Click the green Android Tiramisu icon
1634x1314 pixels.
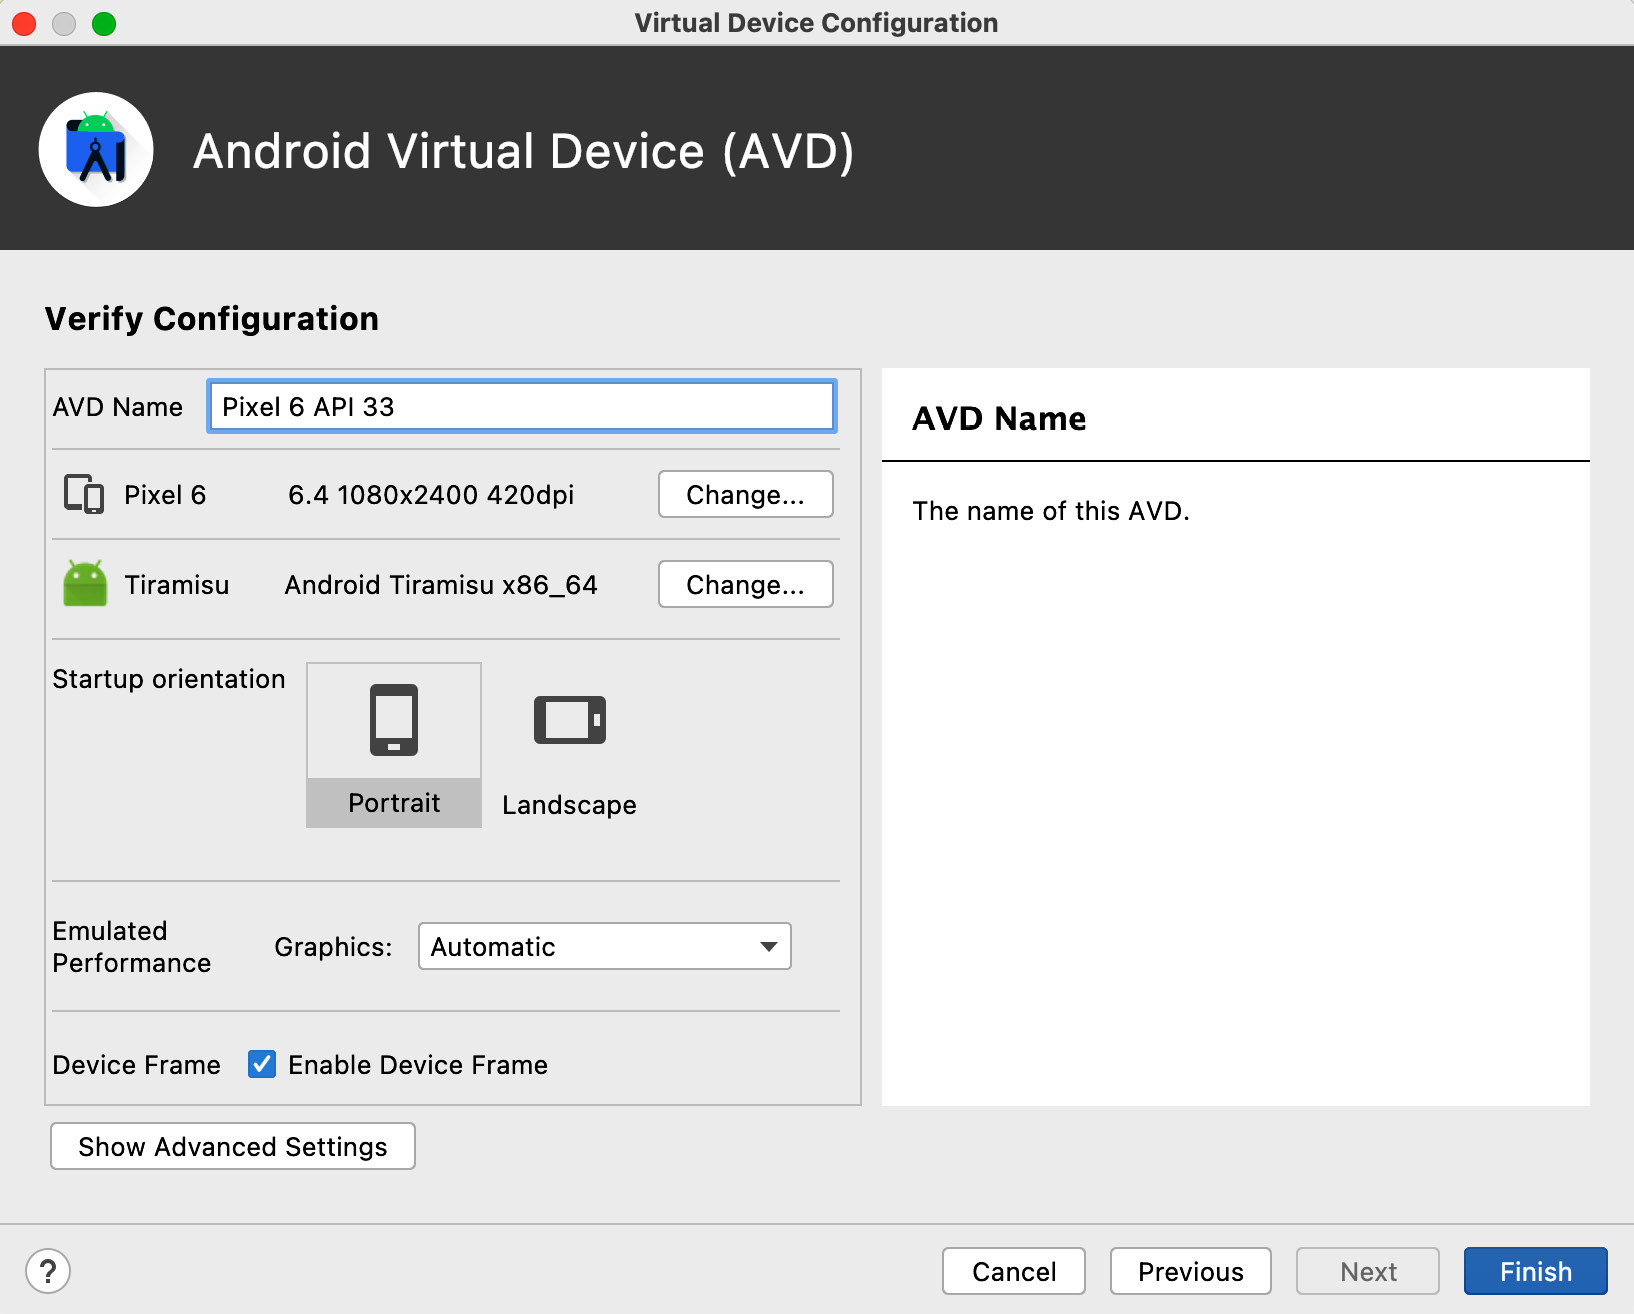85,584
